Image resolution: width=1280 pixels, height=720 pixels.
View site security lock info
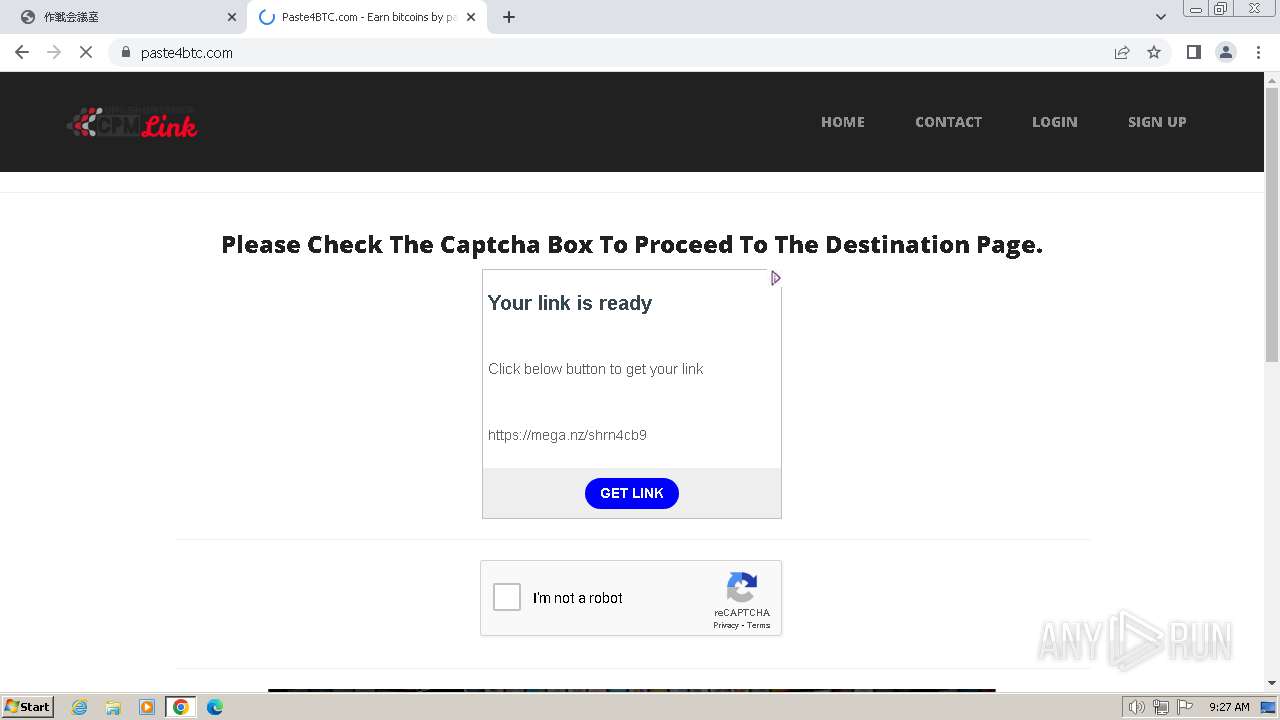tap(125, 52)
